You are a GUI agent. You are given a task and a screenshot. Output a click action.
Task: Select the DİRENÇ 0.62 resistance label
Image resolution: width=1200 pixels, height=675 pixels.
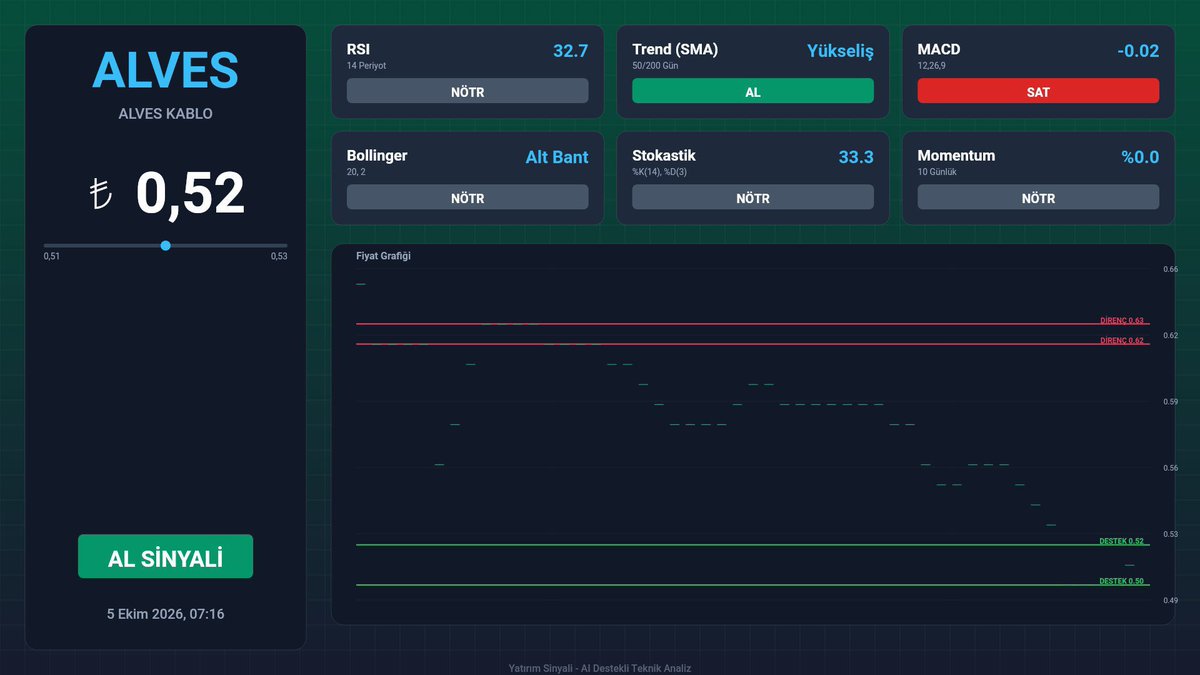[1122, 341]
